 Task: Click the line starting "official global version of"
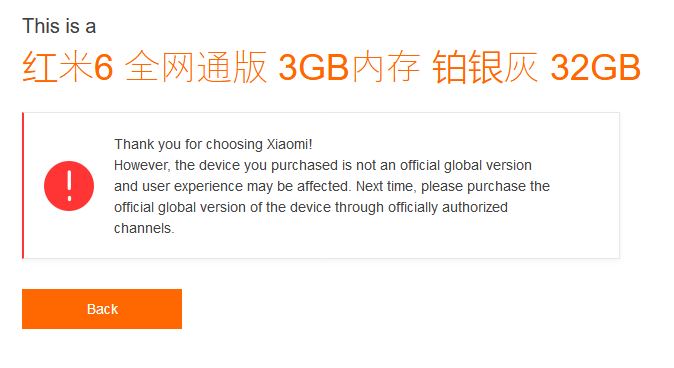pyautogui.click(x=311, y=207)
